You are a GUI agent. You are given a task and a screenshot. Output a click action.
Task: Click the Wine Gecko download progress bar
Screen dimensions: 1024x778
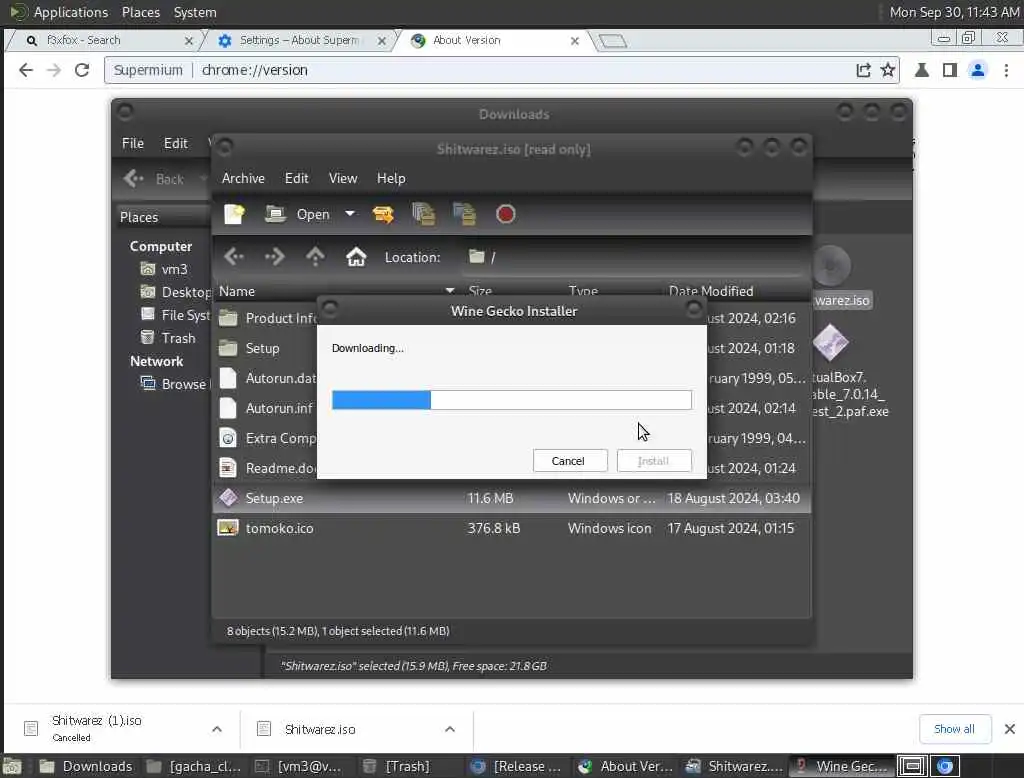[511, 400]
